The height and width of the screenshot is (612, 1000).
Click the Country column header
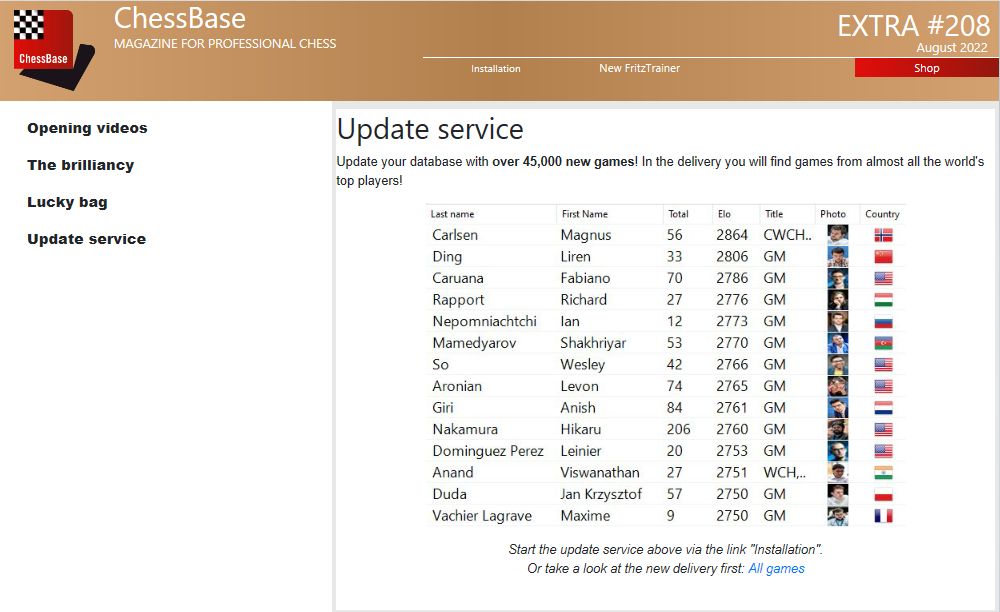[882, 214]
